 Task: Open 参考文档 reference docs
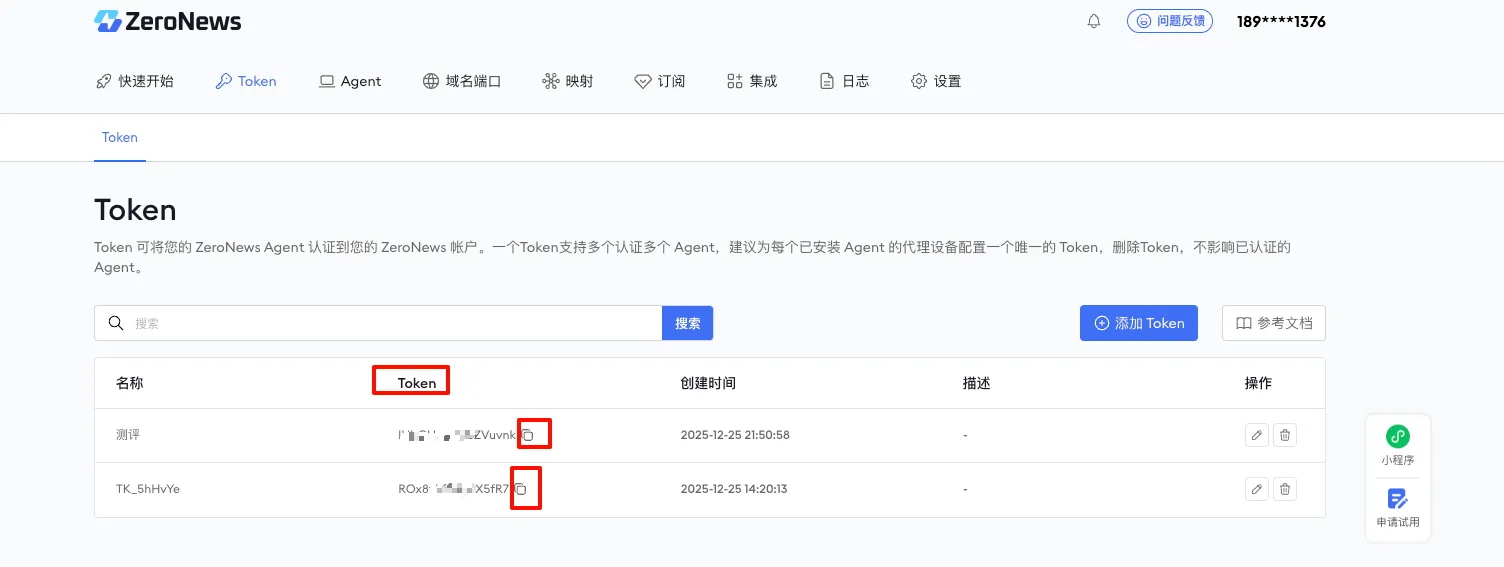[x=1274, y=323]
